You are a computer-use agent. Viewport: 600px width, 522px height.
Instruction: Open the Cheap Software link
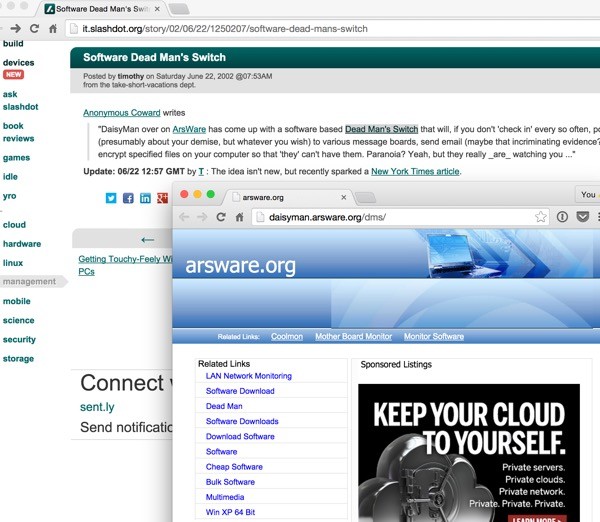(x=234, y=467)
